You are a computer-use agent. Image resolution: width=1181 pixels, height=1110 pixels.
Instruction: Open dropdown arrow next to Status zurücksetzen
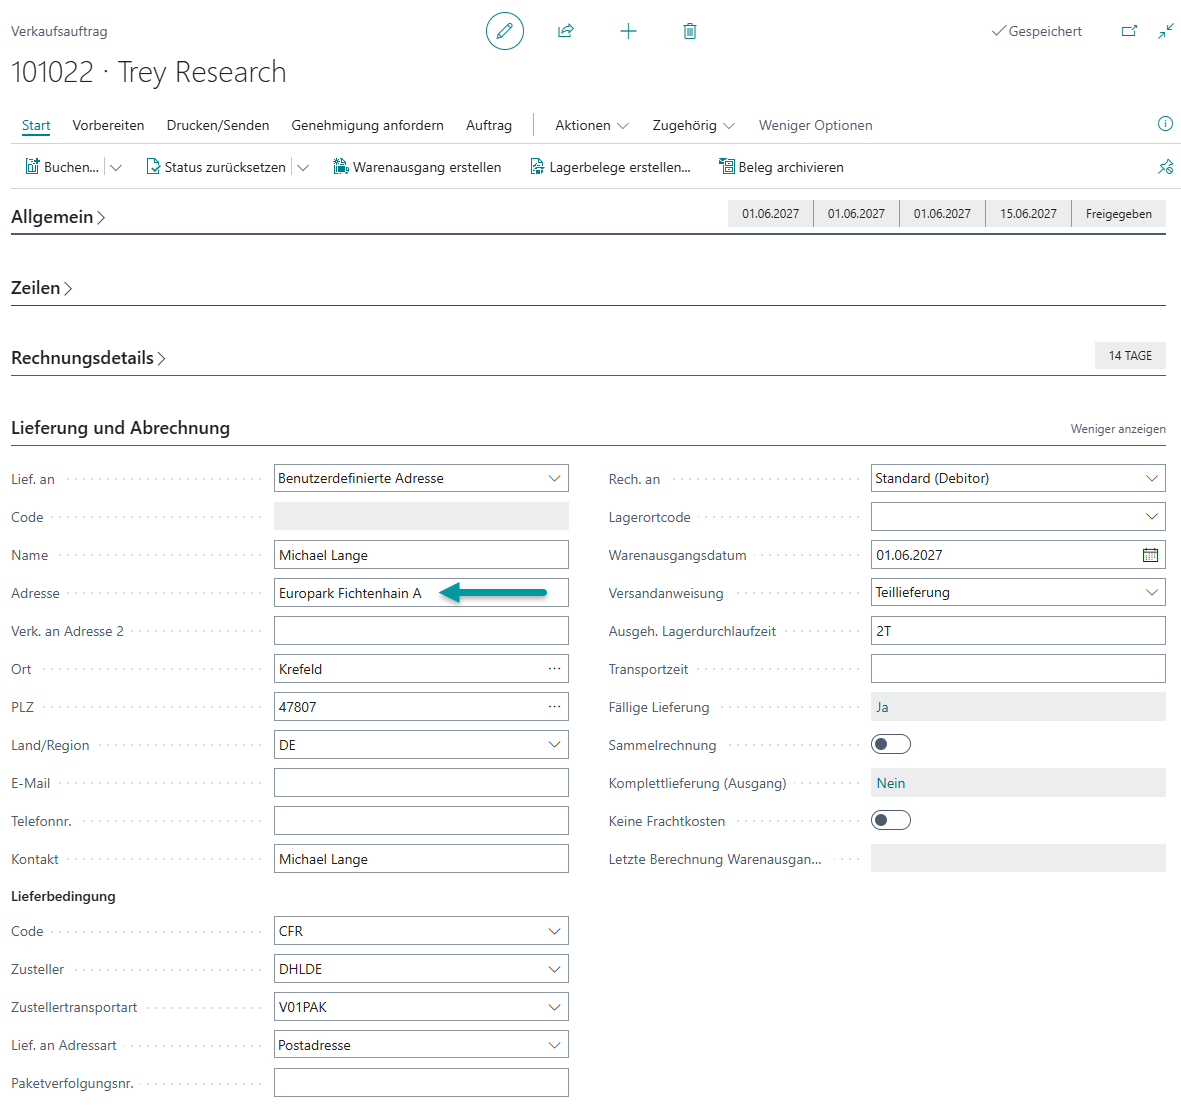[303, 167]
